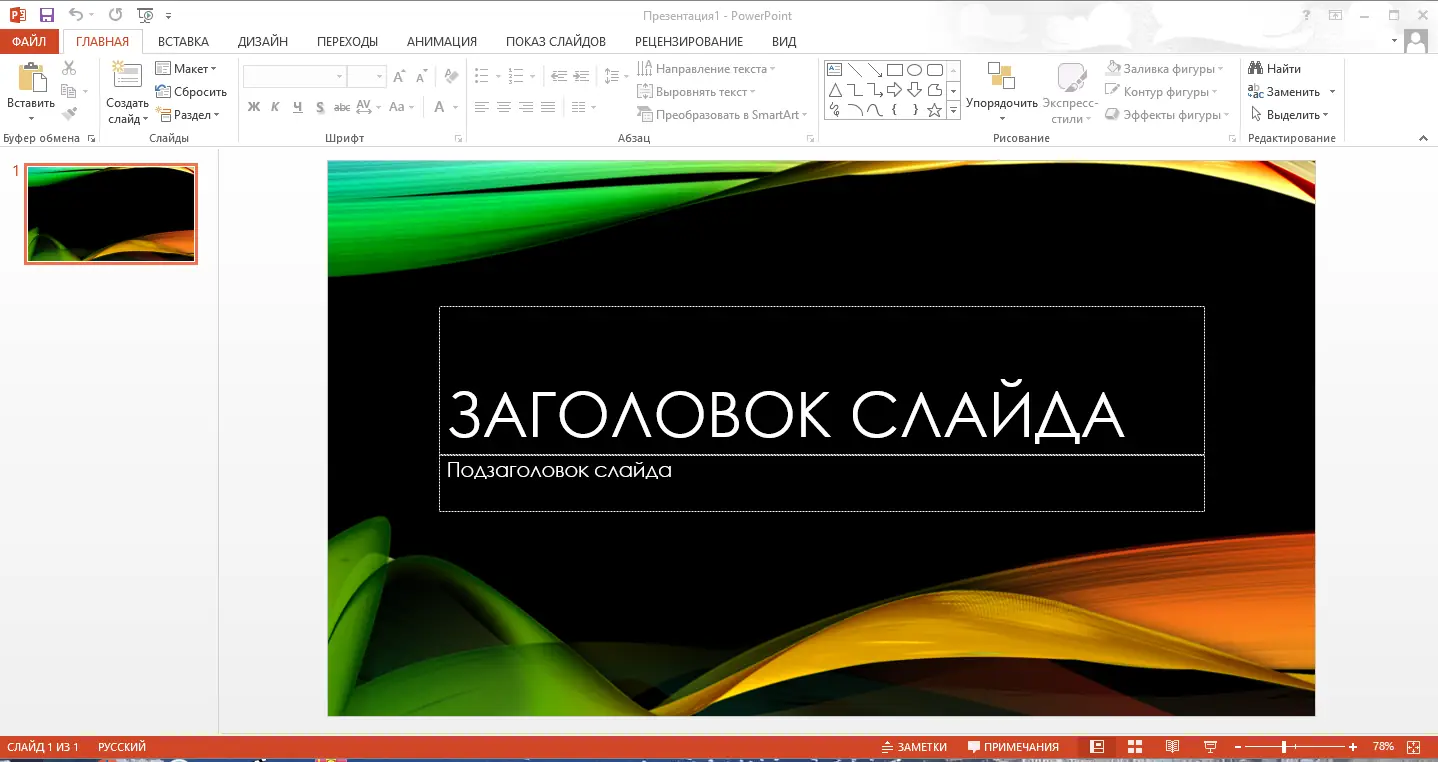Image resolution: width=1438 pixels, height=762 pixels.
Task: Select the Ellipse shape in shapes gallery
Action: click(x=914, y=69)
